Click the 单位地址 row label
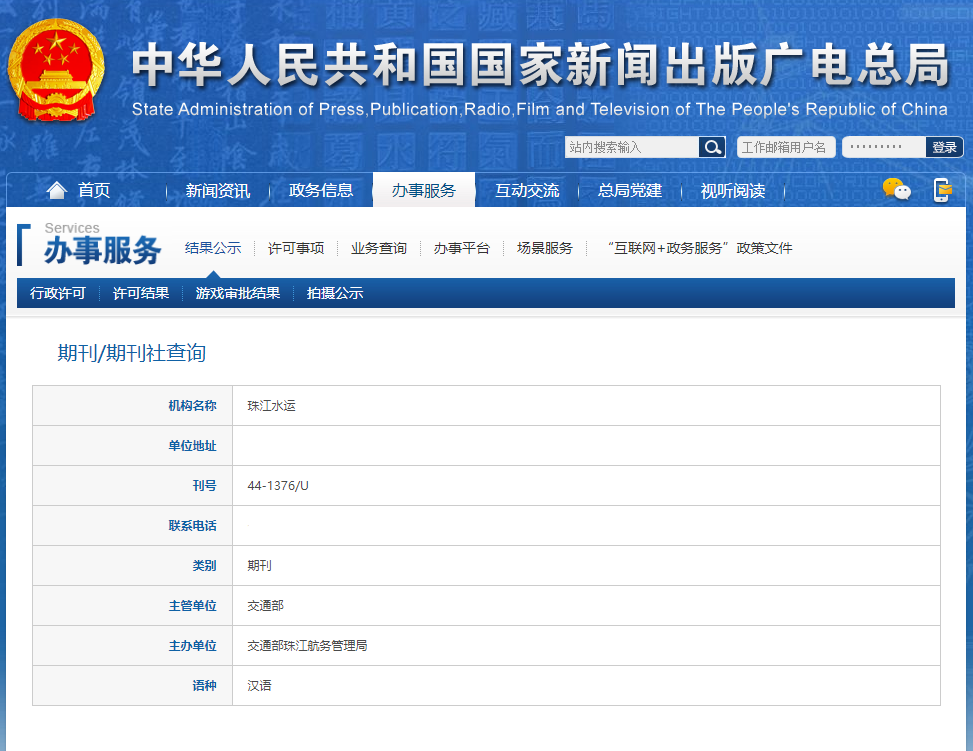 pyautogui.click(x=192, y=446)
